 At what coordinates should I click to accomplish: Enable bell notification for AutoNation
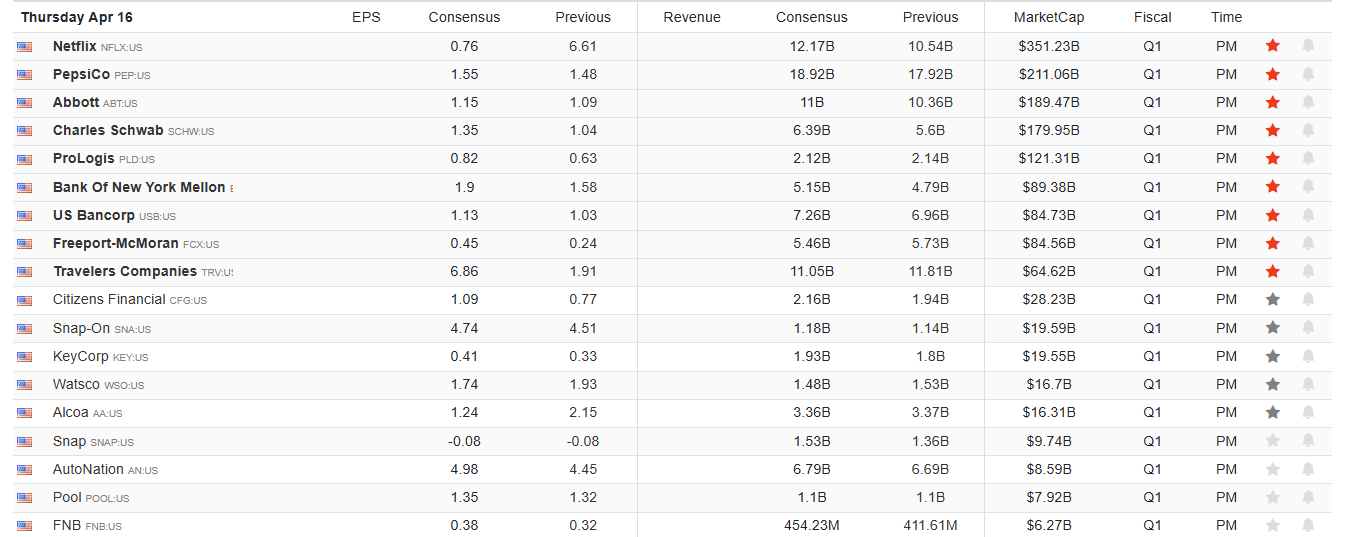coord(1308,469)
